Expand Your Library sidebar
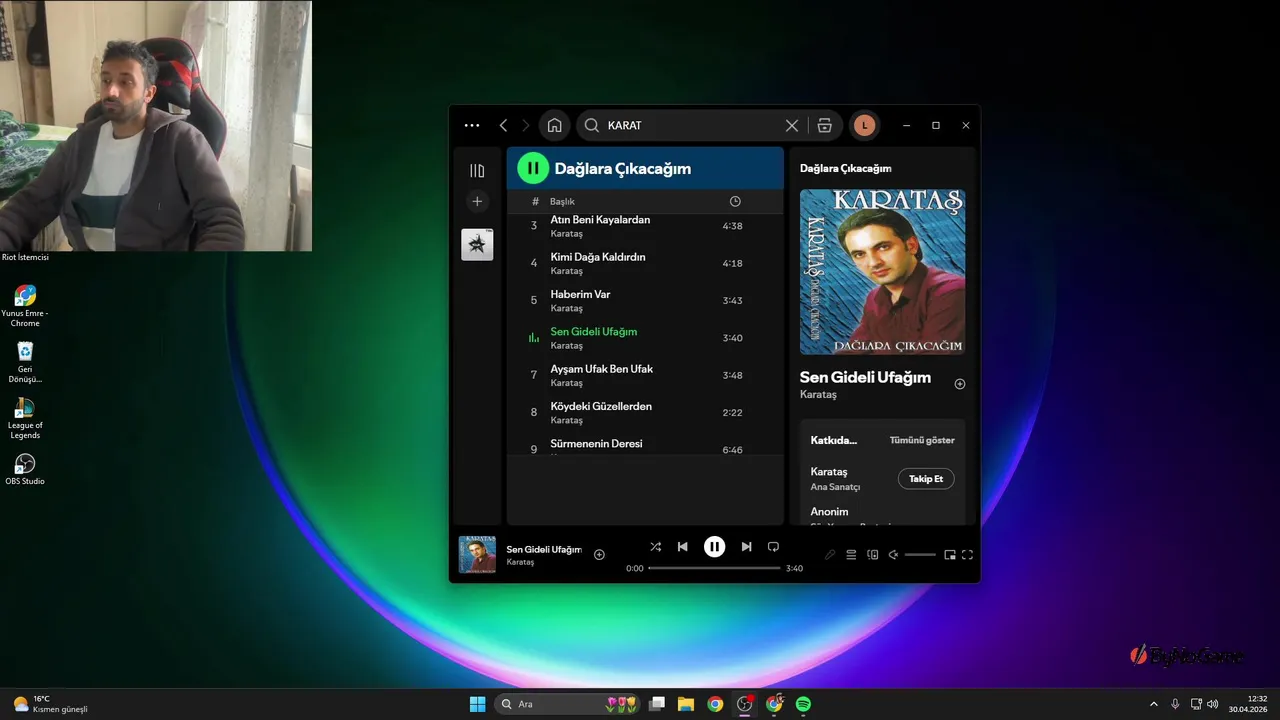The height and width of the screenshot is (720, 1280). [x=477, y=171]
